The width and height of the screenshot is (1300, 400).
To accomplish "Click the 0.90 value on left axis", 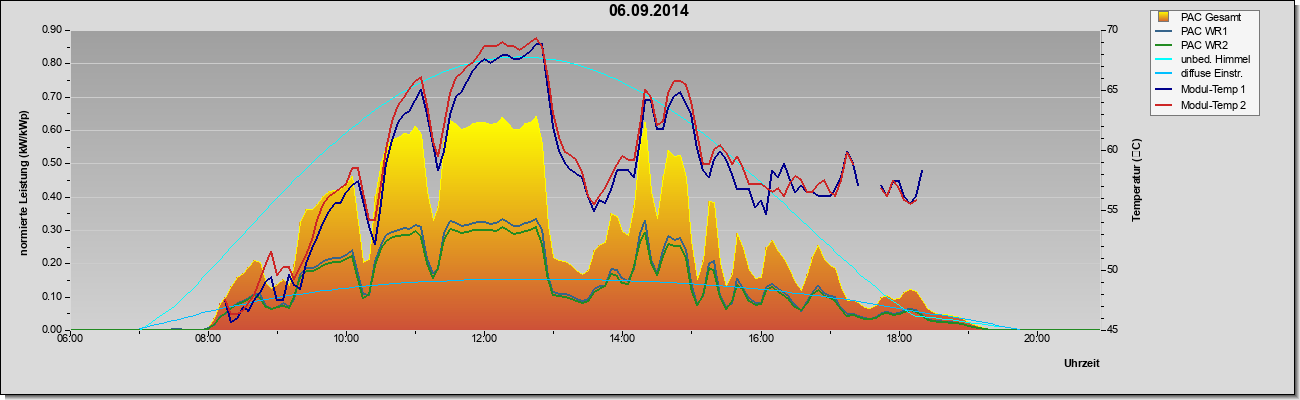I will 52,30.
